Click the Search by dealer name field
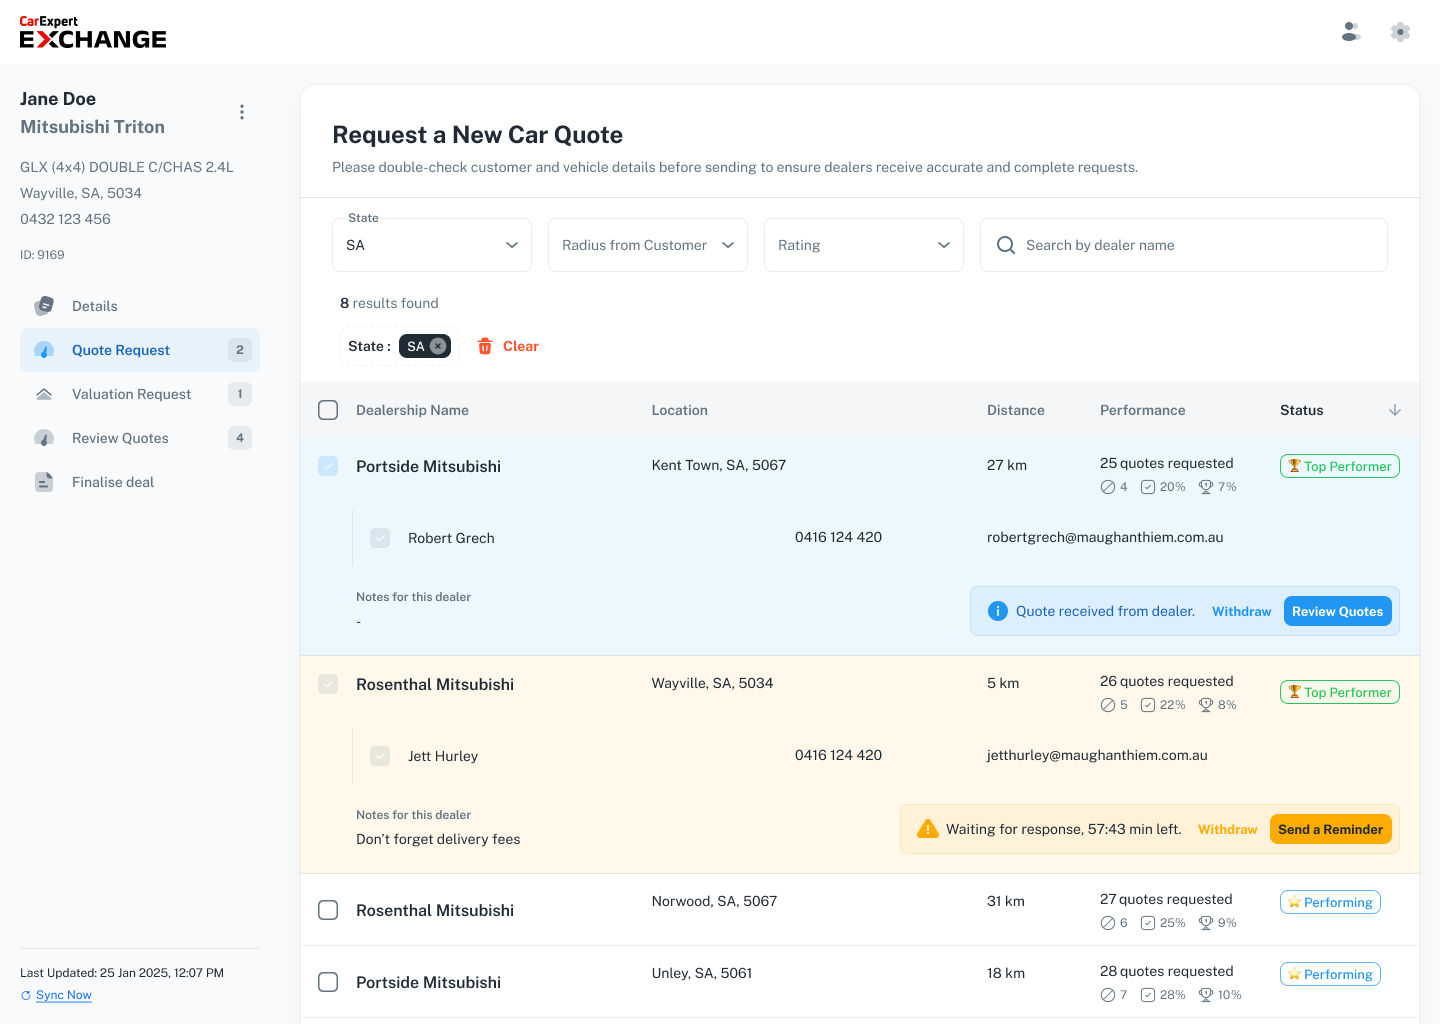The width and height of the screenshot is (1440, 1024). (x=1184, y=245)
